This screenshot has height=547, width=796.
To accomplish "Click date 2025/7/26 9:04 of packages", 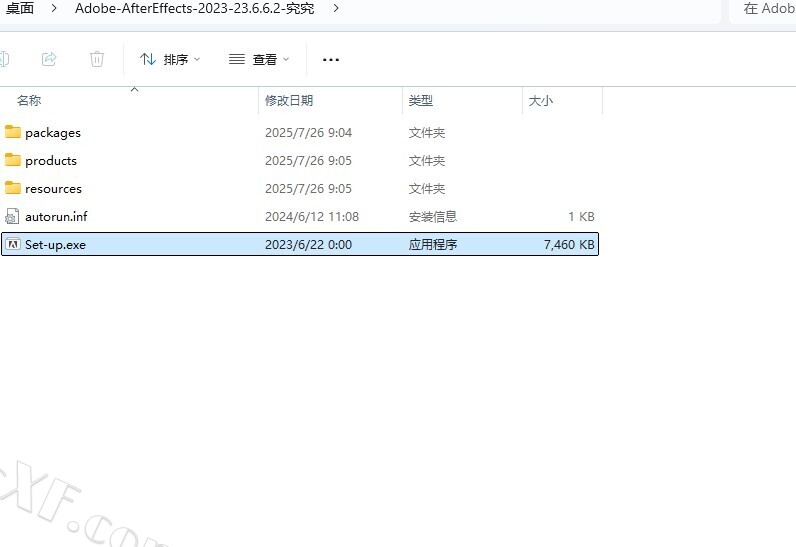I will click(308, 132).
